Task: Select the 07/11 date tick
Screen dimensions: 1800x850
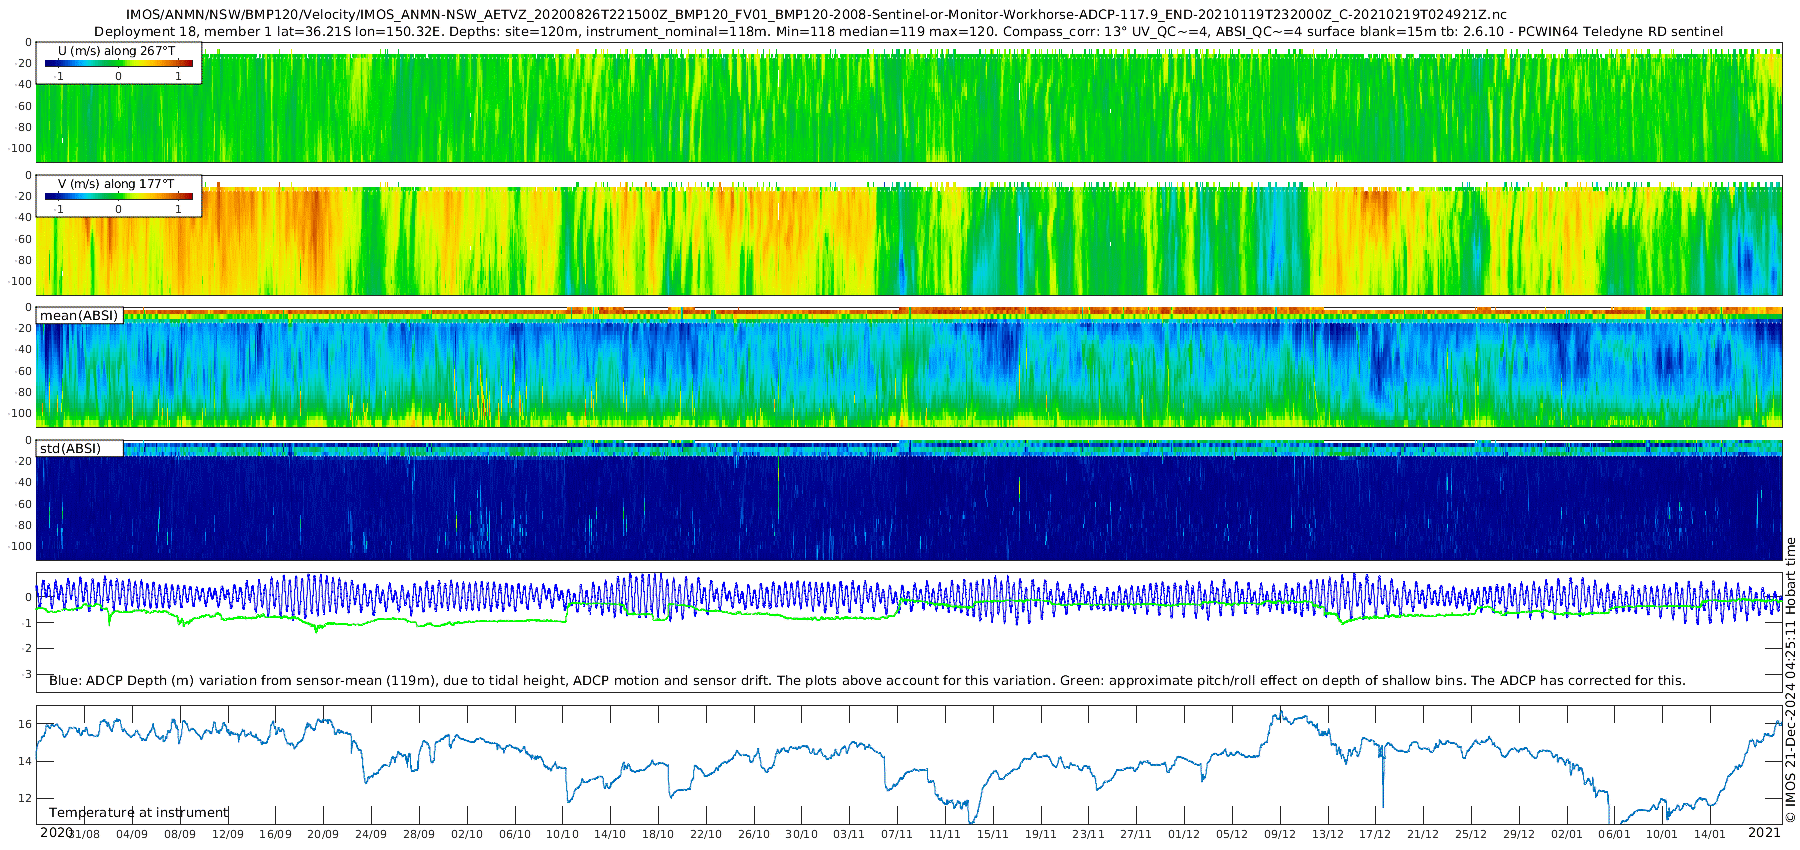Action: point(897,834)
